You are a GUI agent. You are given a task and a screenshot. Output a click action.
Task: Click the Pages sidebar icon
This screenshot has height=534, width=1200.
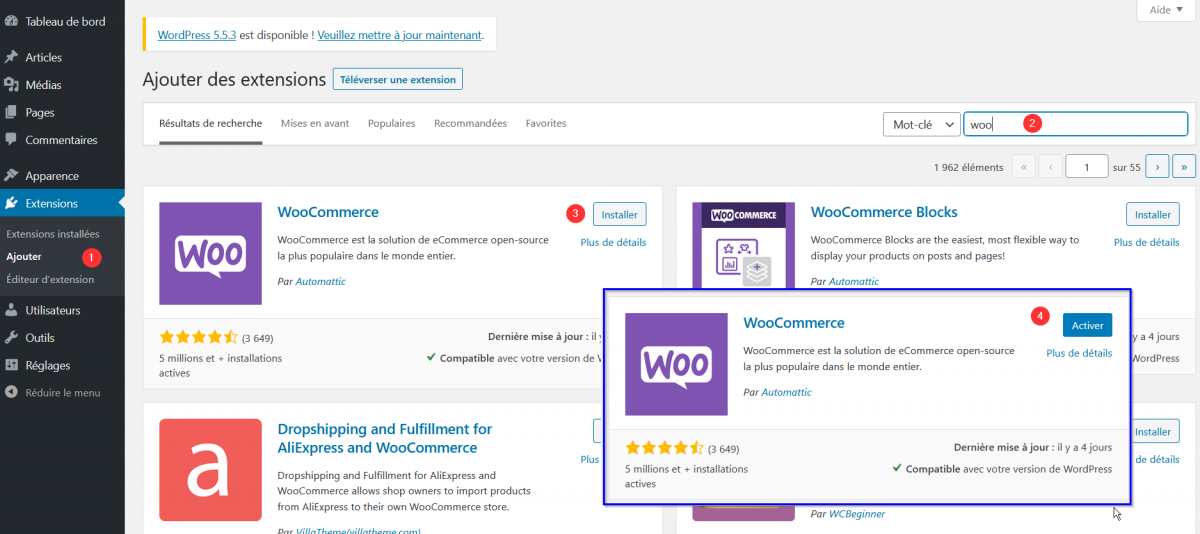point(11,112)
